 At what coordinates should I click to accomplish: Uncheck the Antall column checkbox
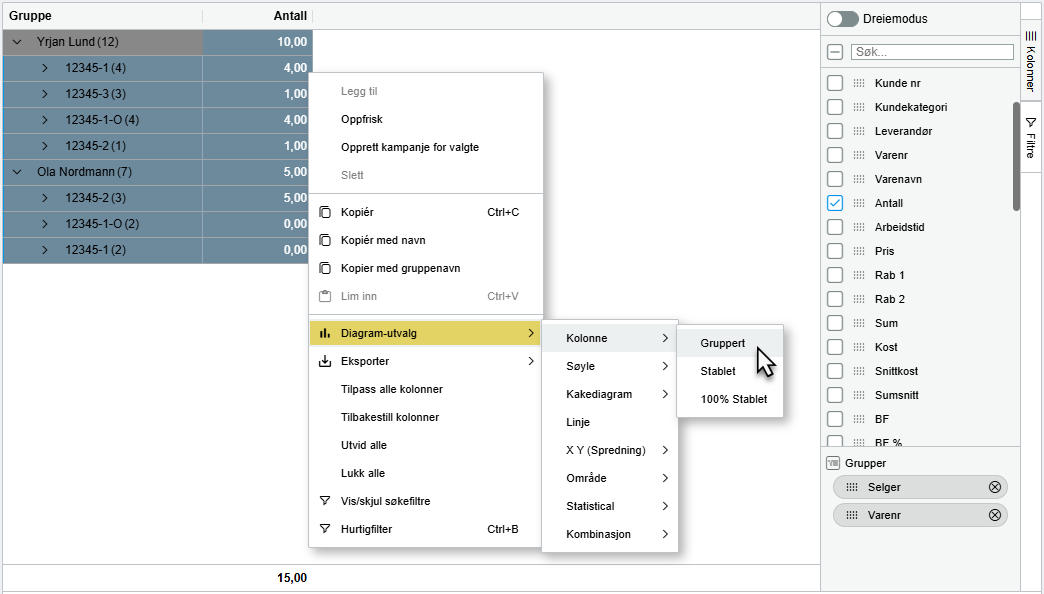coord(835,203)
